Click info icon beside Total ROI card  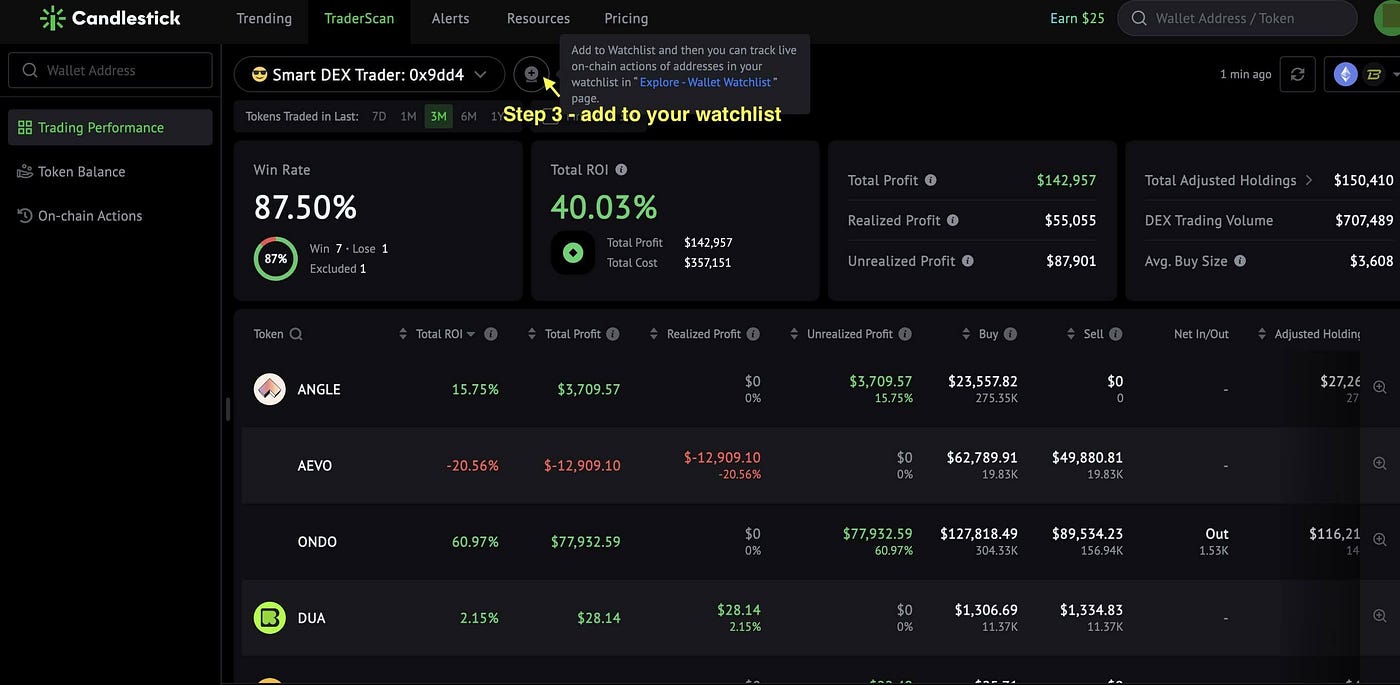(621, 170)
